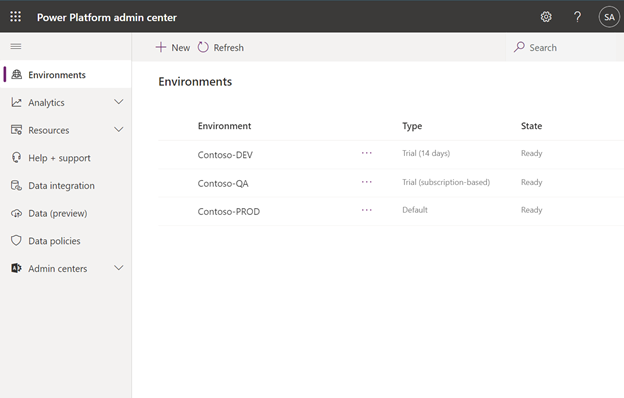This screenshot has height=398, width=624.
Task: Expand the Analytics chevron
Action: pyautogui.click(x=119, y=102)
